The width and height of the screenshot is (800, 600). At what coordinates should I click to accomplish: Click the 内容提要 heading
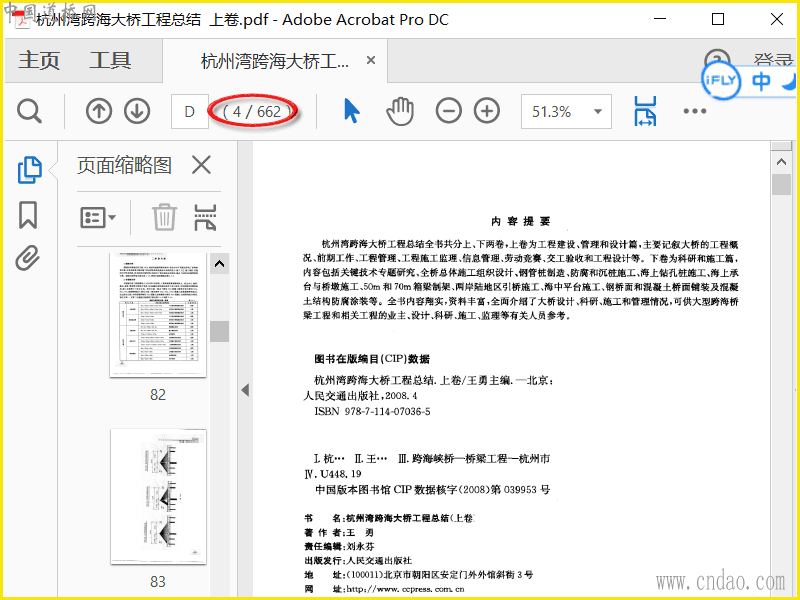tap(520, 221)
